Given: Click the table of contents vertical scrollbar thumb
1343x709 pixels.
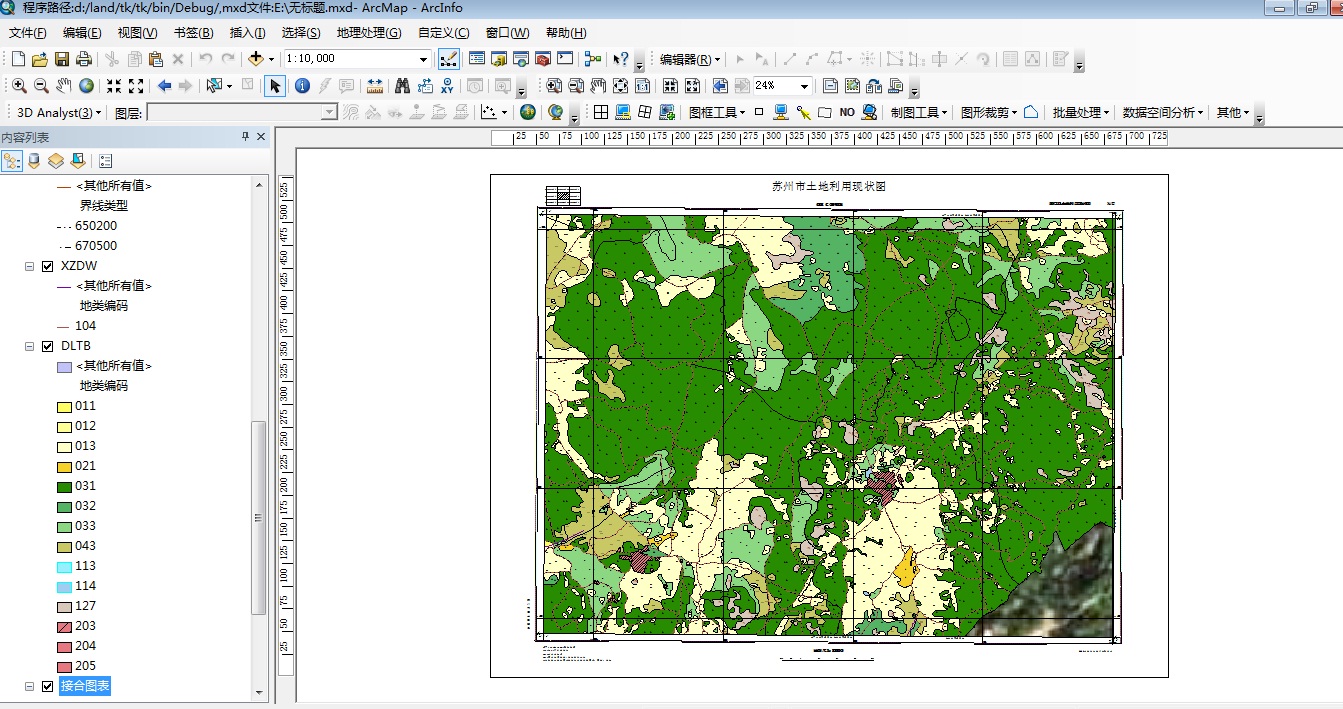Looking at the screenshot, I should click(259, 518).
